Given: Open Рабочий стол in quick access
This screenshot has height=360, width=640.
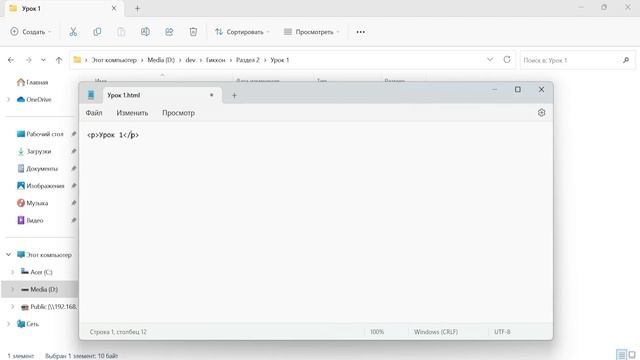Looking at the screenshot, I should pyautogui.click(x=40, y=134).
